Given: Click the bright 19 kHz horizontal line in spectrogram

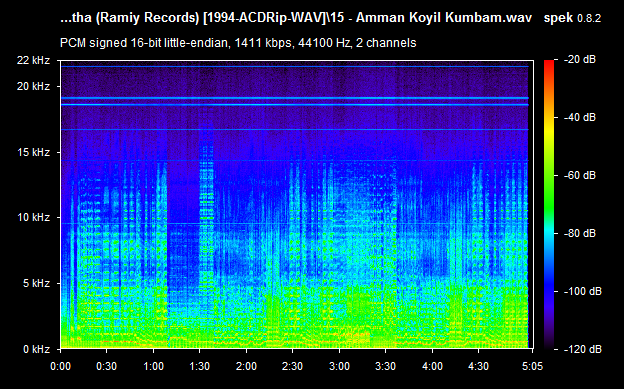Looking at the screenshot, I should pyautogui.click(x=294, y=98).
